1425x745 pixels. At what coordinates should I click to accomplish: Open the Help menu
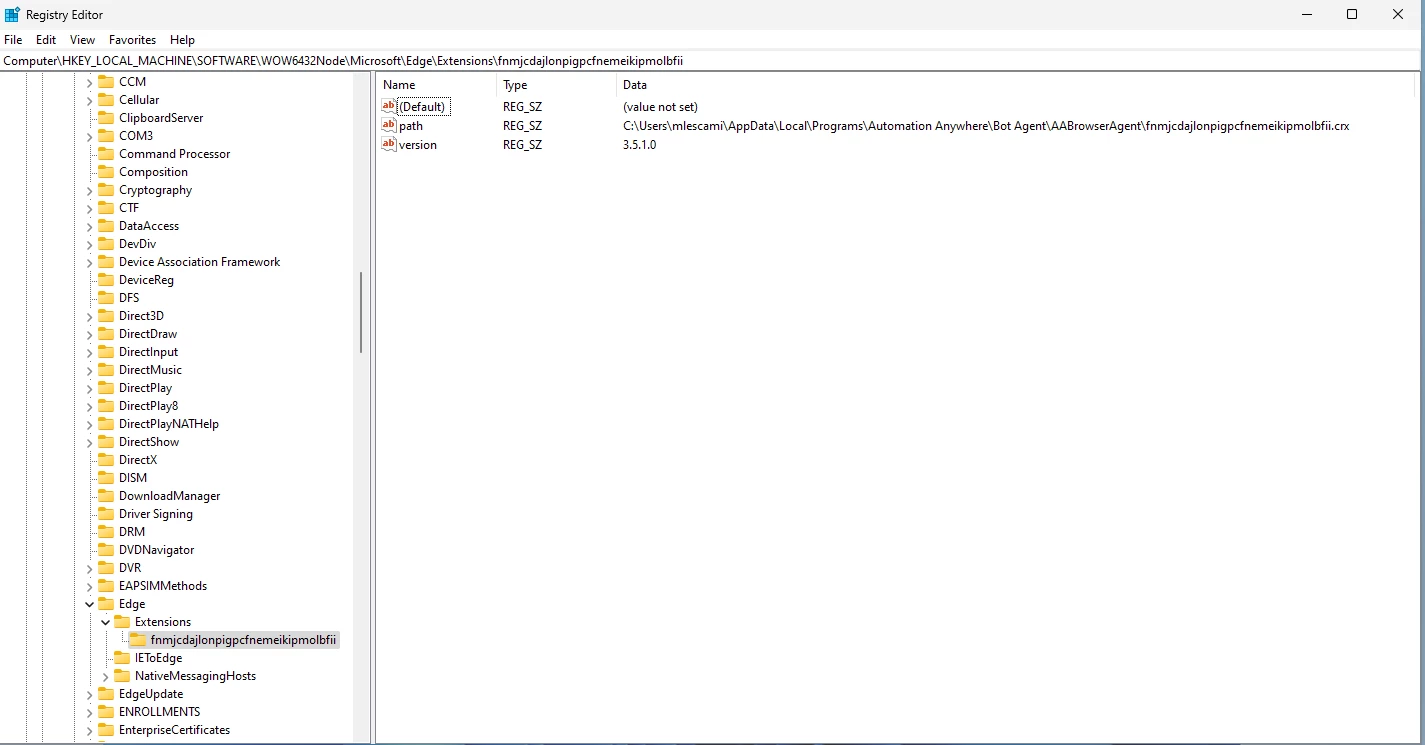pyautogui.click(x=183, y=40)
